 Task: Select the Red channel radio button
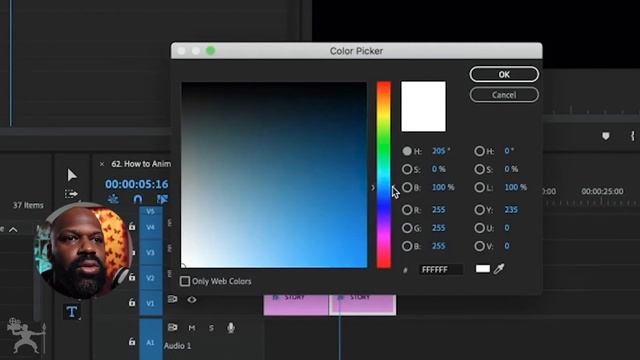[x=407, y=210]
